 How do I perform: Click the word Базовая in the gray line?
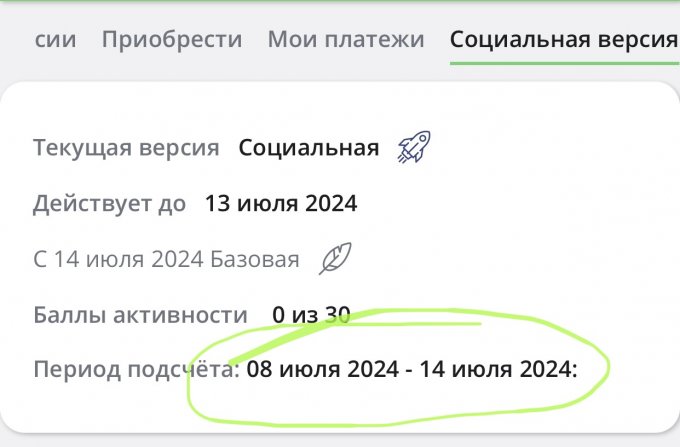[255, 260]
